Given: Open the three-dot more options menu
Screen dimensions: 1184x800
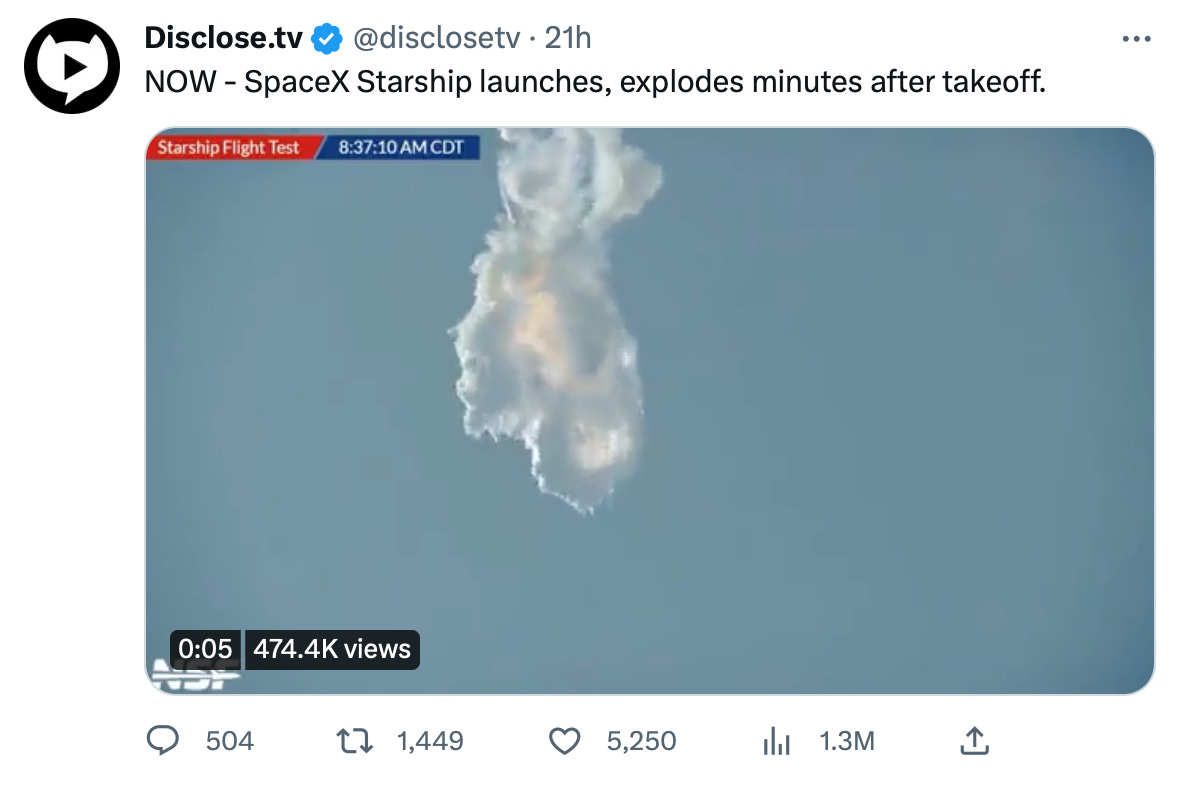Looking at the screenshot, I should coord(1137,39).
